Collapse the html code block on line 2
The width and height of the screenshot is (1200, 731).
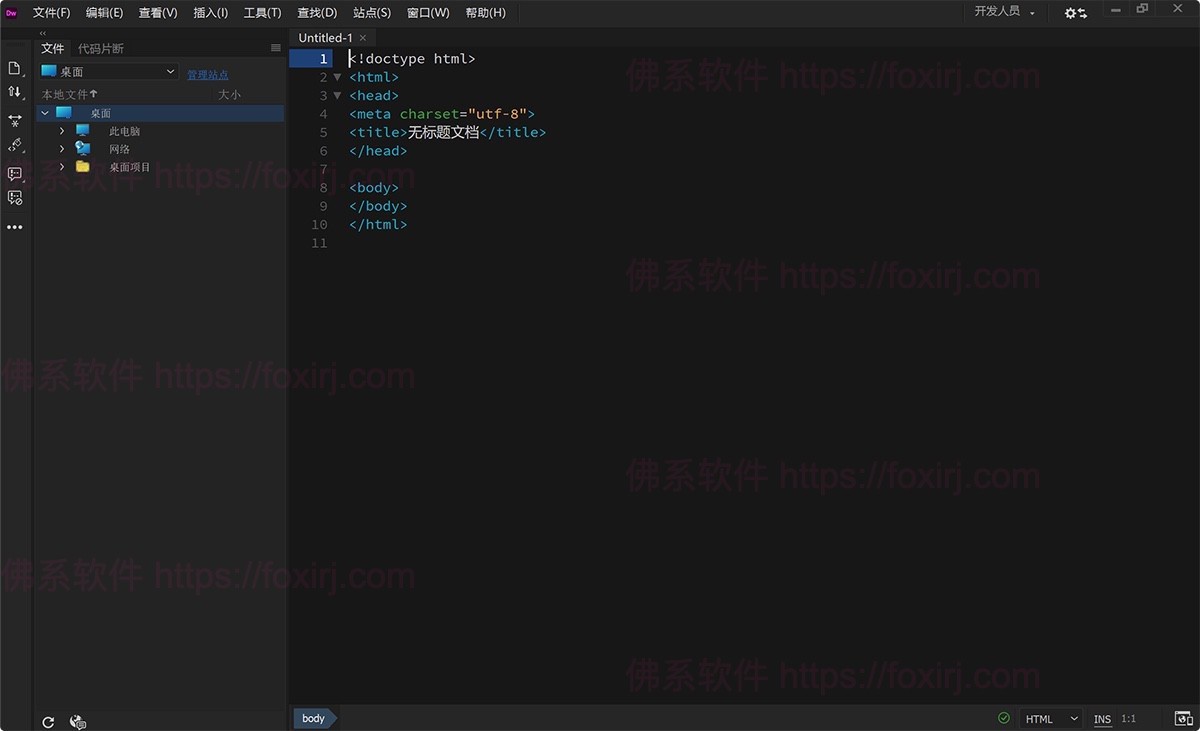[x=338, y=76]
